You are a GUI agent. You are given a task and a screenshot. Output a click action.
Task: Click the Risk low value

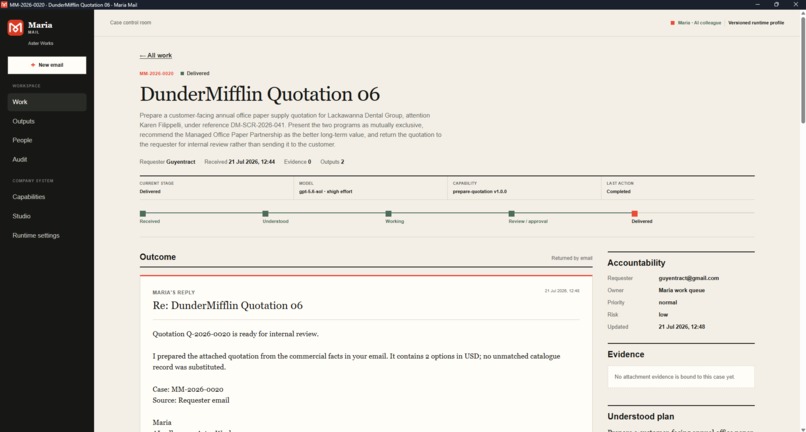(x=663, y=315)
